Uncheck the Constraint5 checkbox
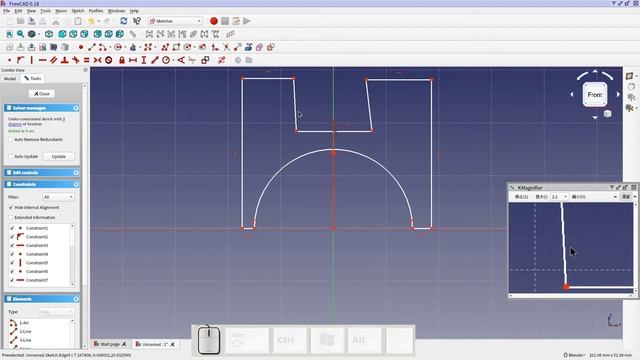 click(x=12, y=263)
